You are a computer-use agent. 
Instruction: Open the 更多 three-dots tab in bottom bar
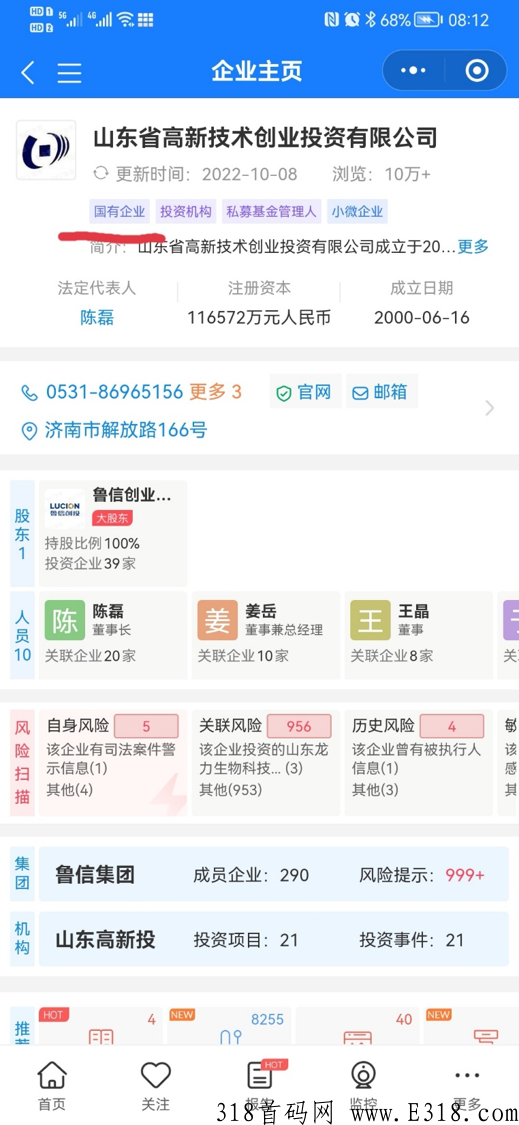[467, 1085]
